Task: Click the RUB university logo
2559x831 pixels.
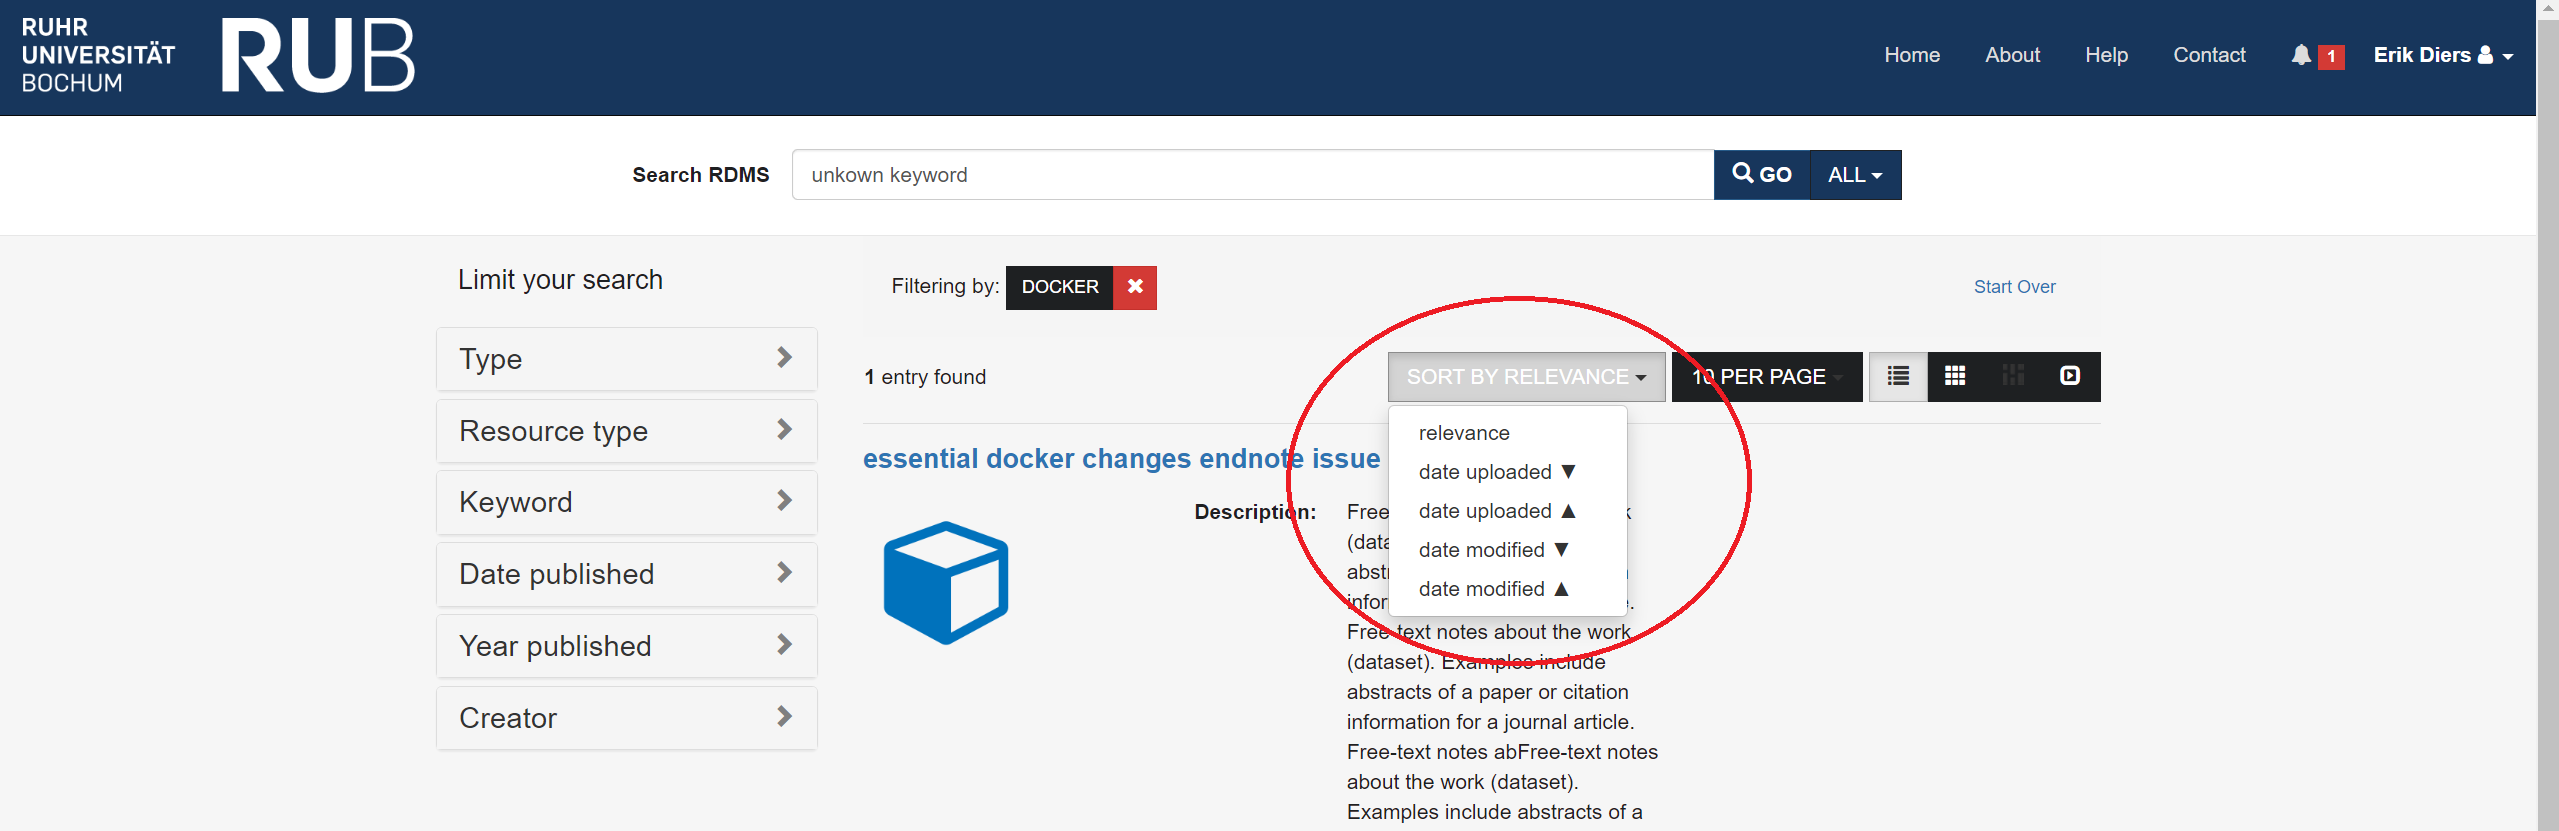Action: [x=317, y=55]
